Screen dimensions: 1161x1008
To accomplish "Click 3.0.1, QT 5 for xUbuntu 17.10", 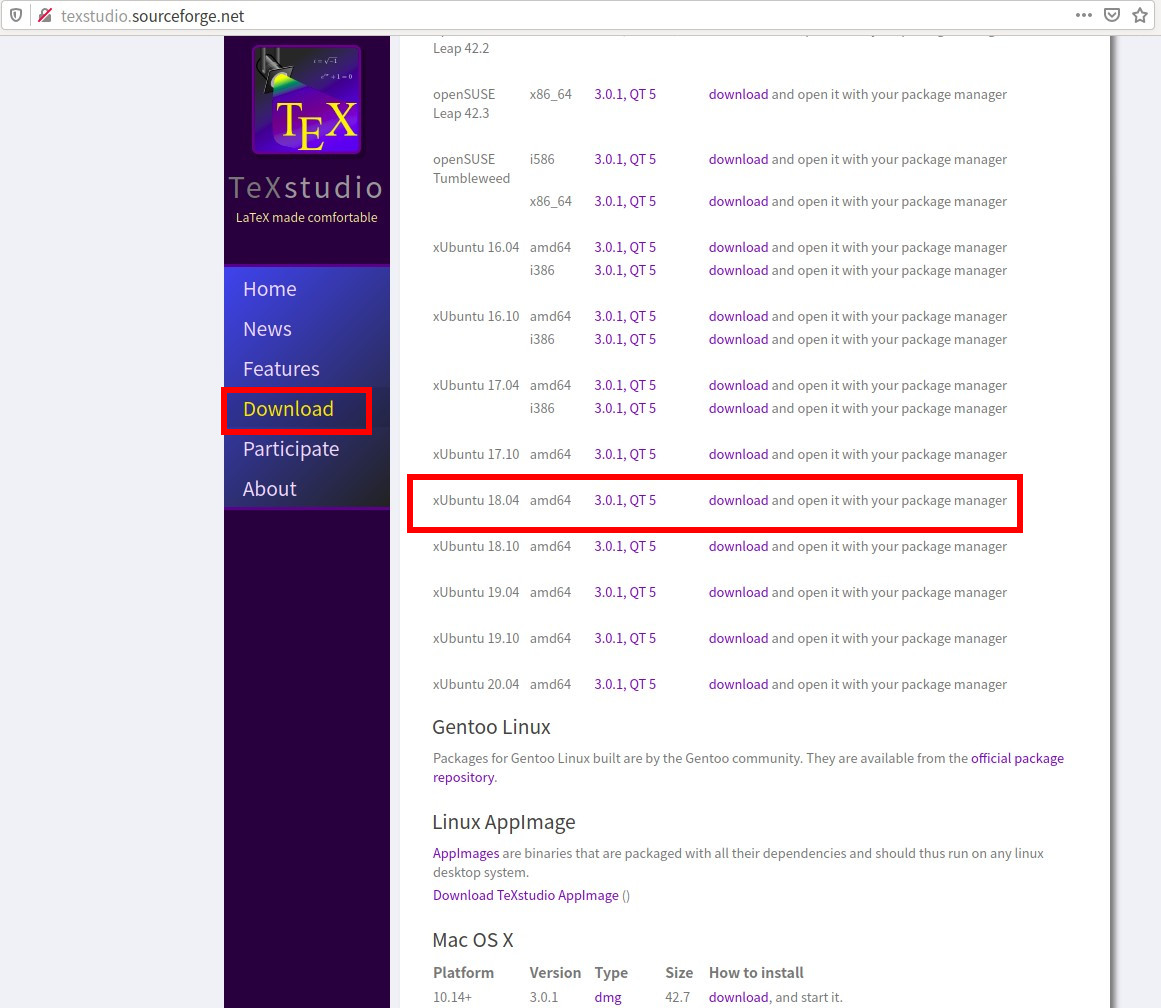I will (x=625, y=454).
